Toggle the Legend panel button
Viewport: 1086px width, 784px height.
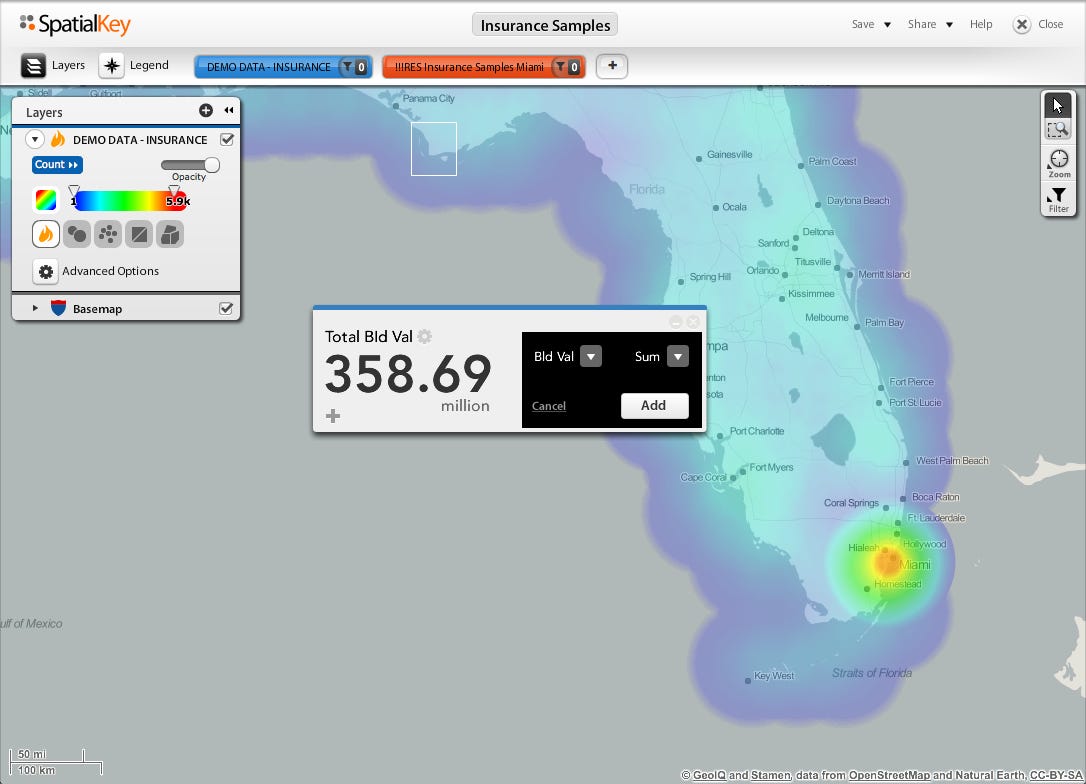pyautogui.click(x=134, y=66)
